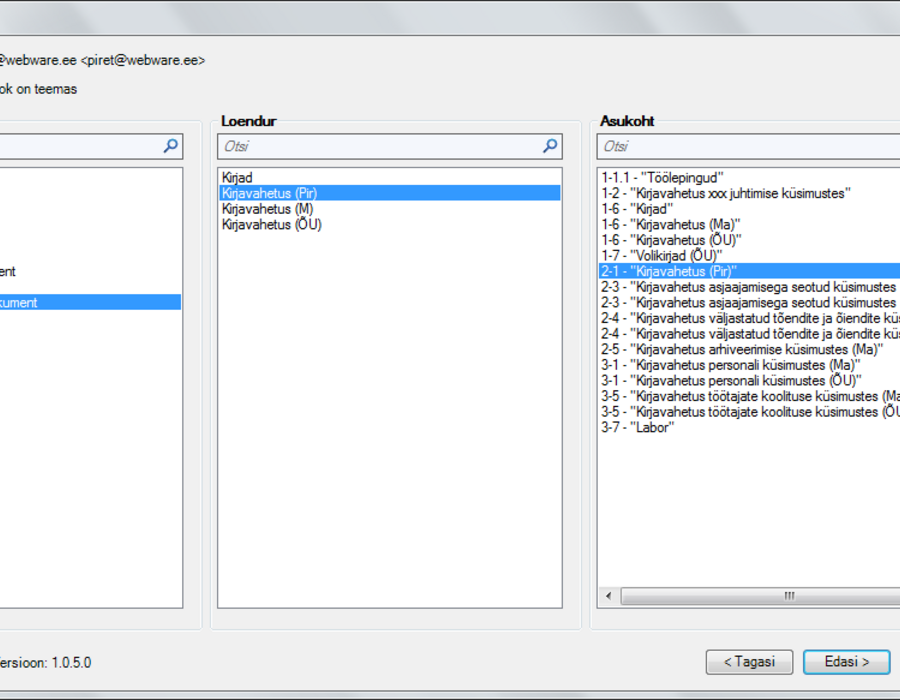Click the version text '1.0.5.0'

point(71,663)
